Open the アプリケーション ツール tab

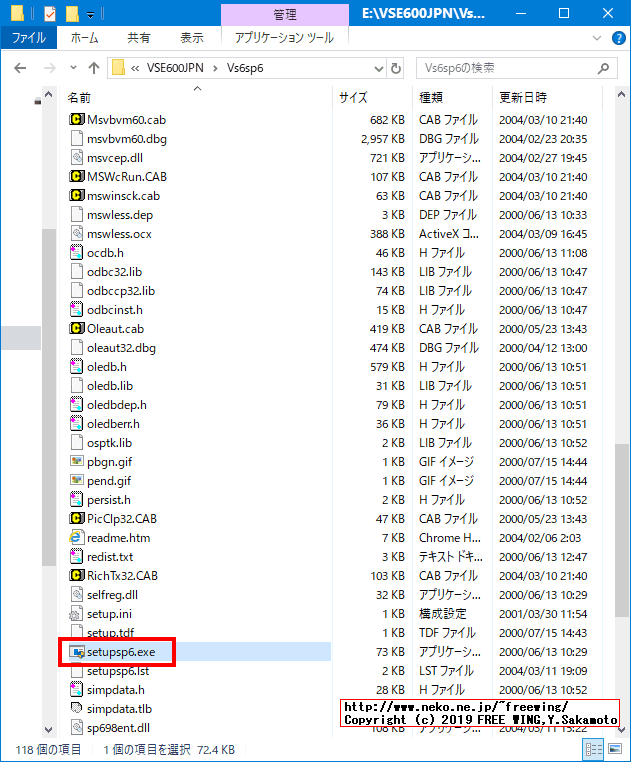(x=284, y=37)
